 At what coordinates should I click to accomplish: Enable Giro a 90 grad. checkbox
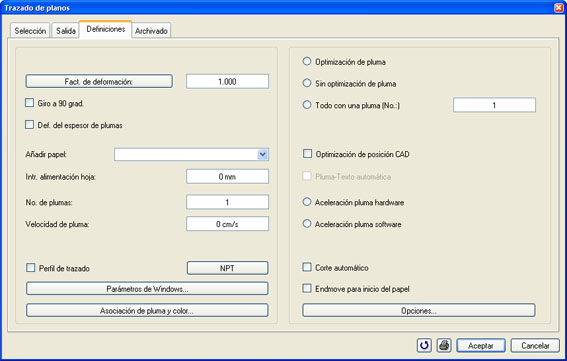click(x=30, y=103)
